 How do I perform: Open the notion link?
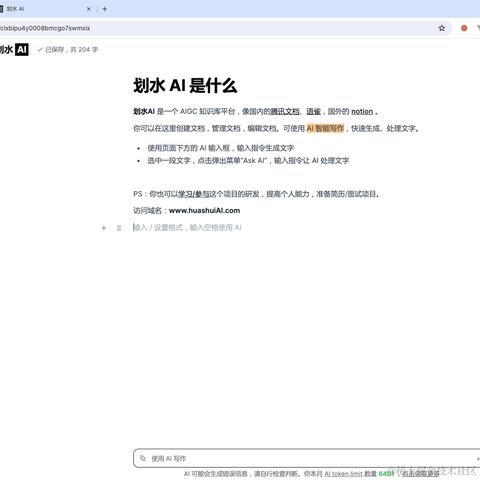point(362,111)
